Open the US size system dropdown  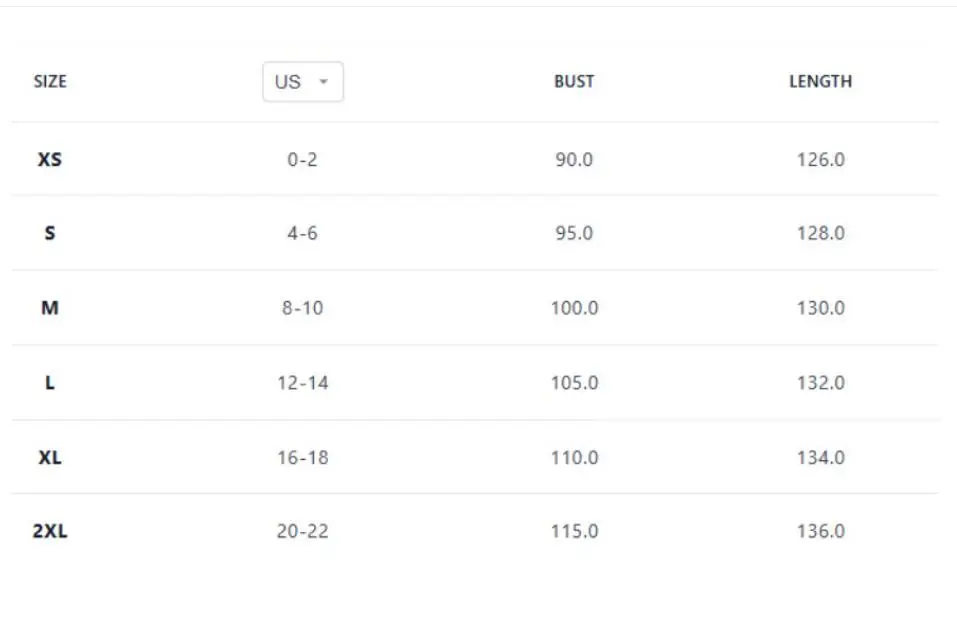(303, 81)
